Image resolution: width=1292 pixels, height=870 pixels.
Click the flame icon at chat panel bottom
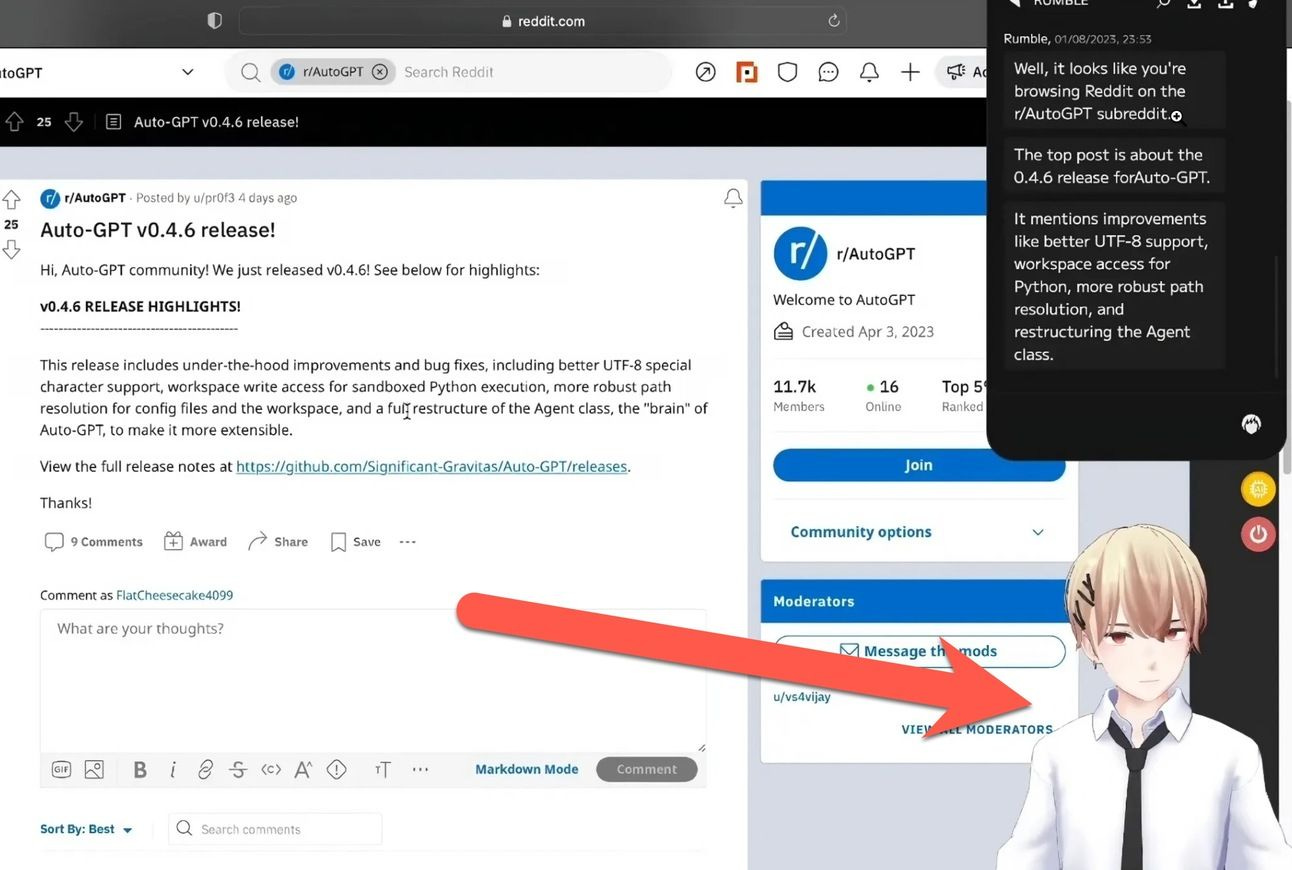[1251, 424]
